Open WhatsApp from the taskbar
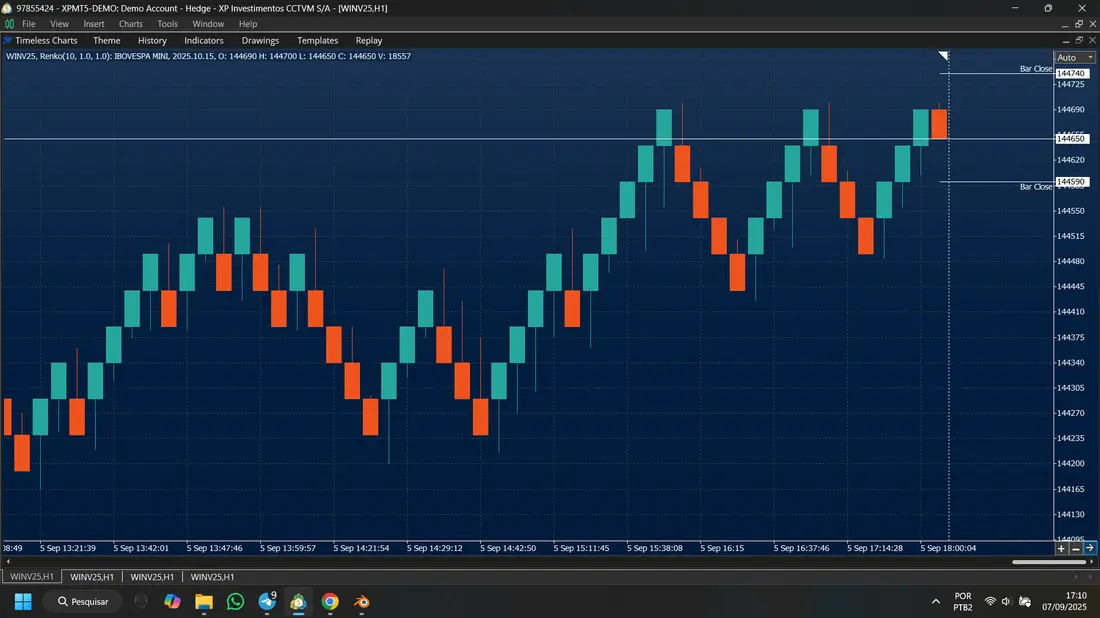 click(236, 602)
